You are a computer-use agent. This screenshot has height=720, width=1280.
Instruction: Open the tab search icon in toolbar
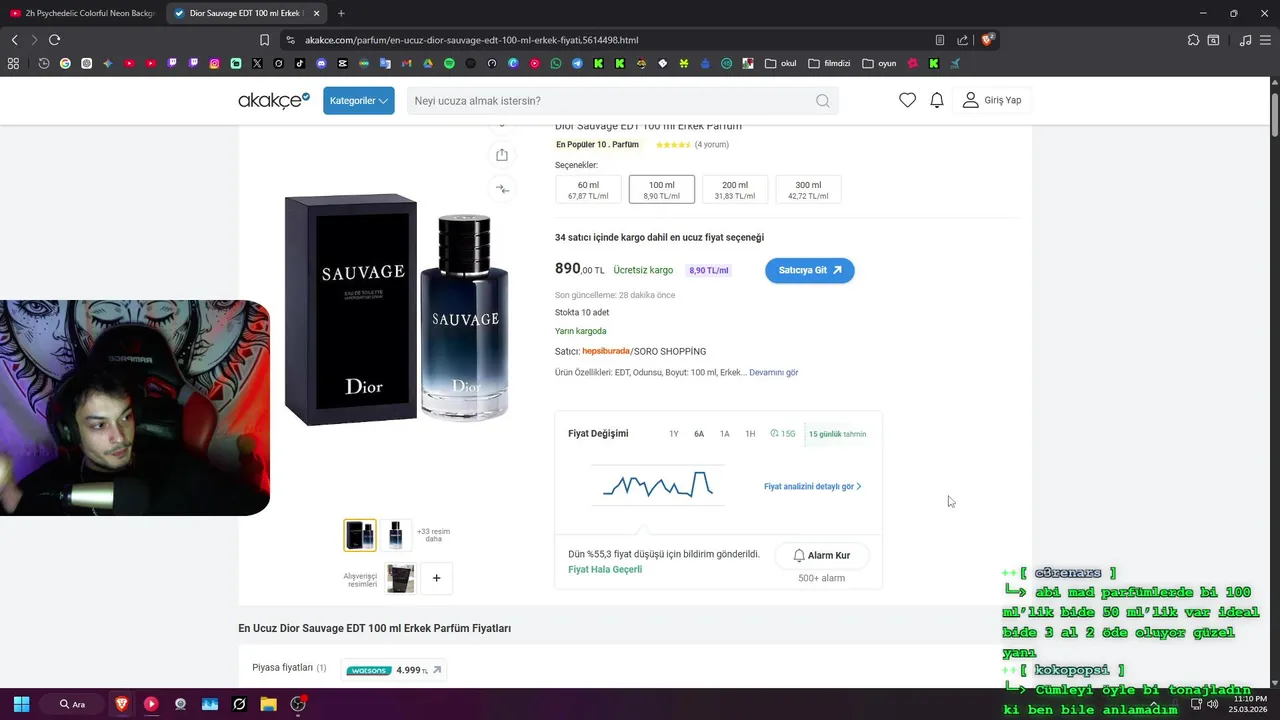pos(1213,40)
